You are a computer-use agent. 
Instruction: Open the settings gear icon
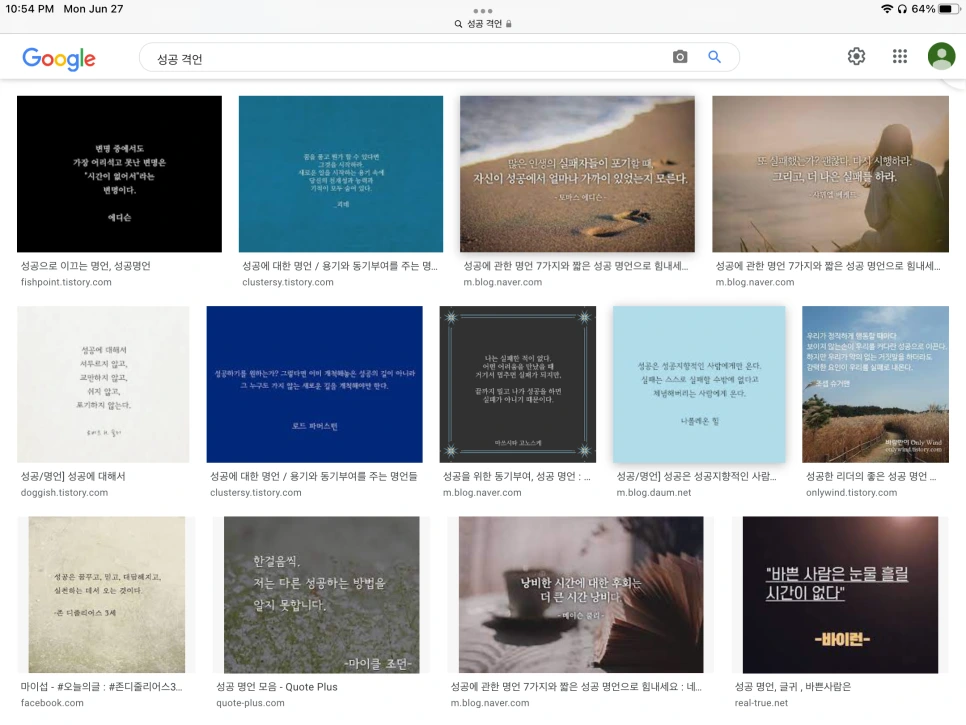click(856, 56)
